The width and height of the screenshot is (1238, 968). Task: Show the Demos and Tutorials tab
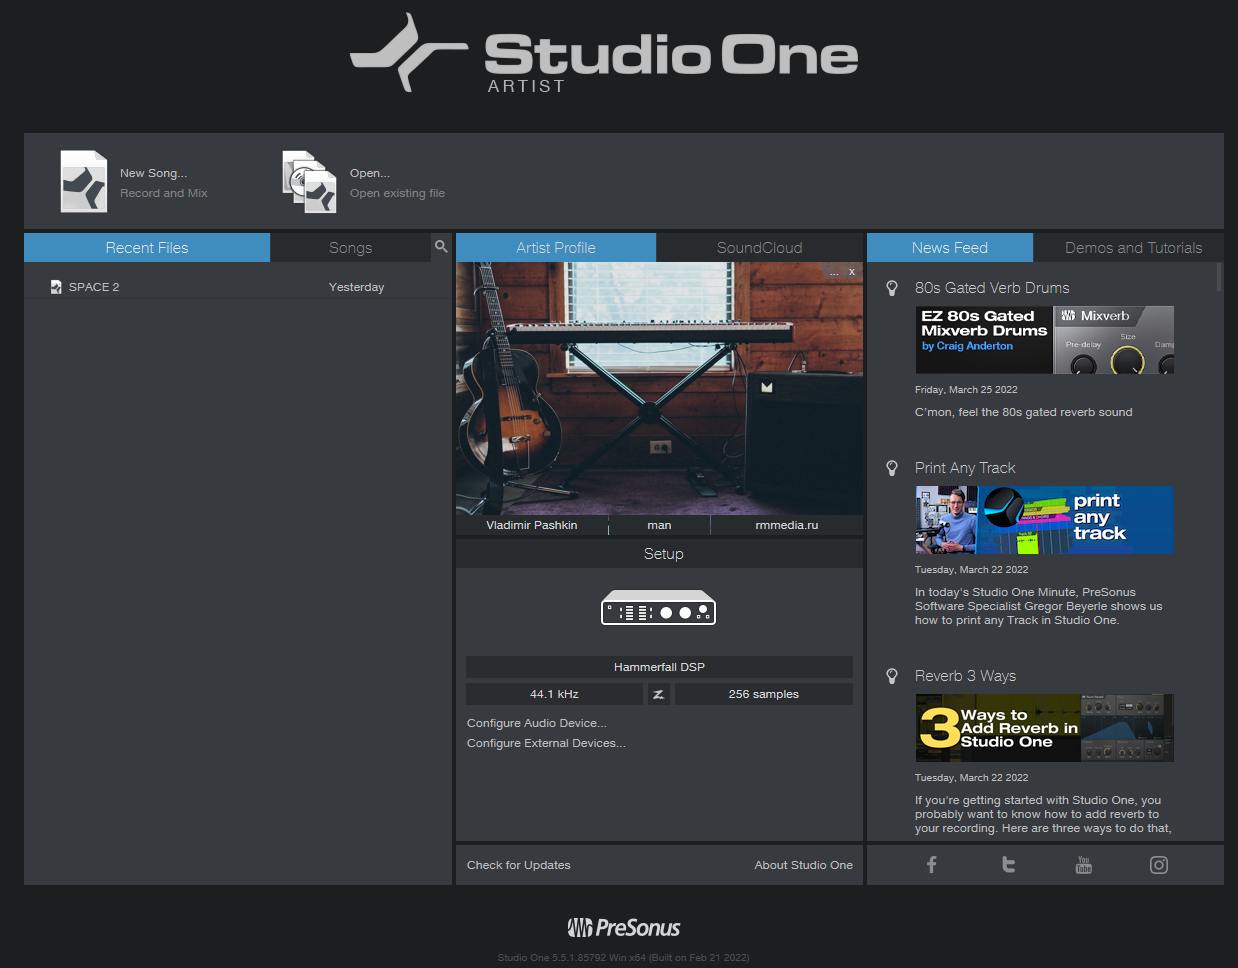(x=1133, y=248)
